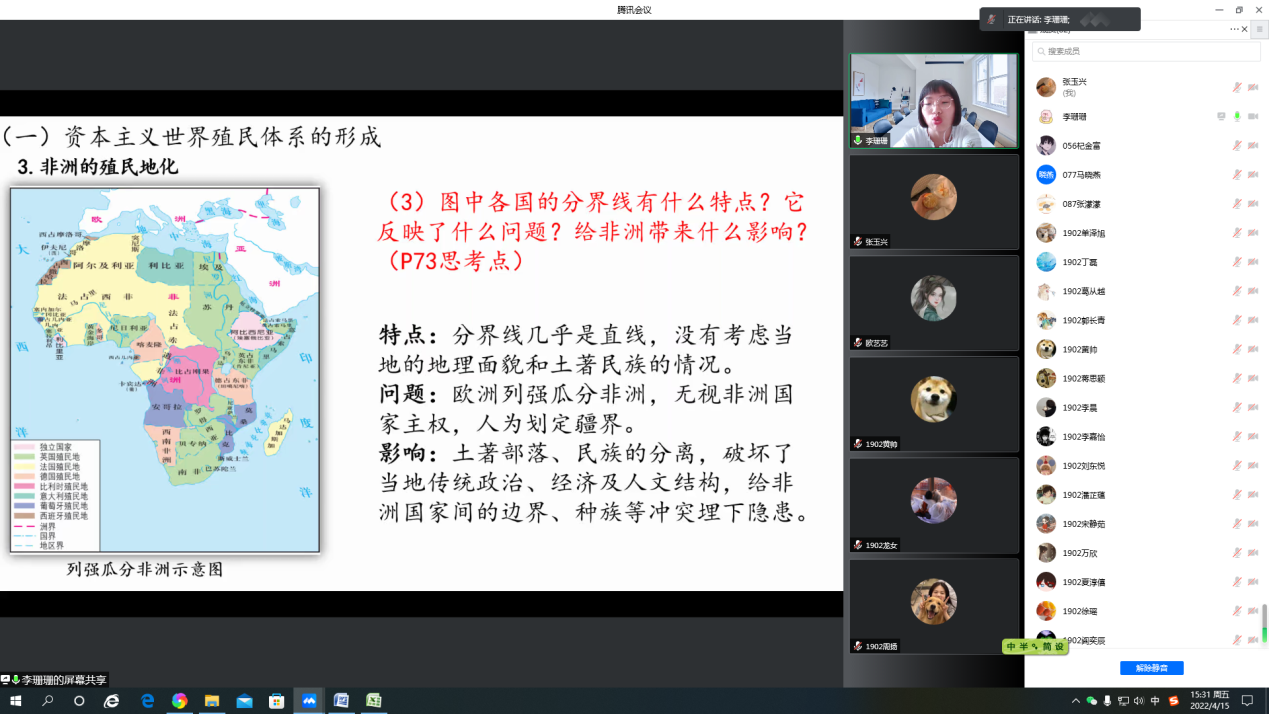Toggle microphone icon for 077马晓燕
Screen dimensions: 1269x714
tap(1237, 175)
